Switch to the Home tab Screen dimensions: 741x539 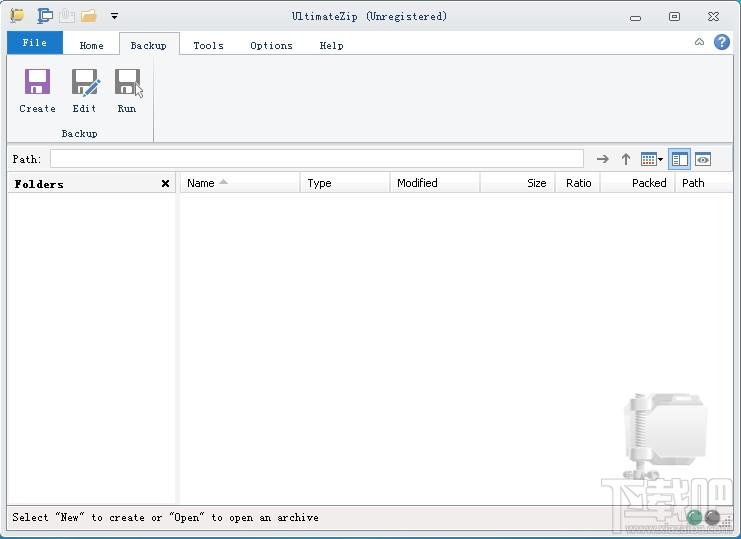pyautogui.click(x=91, y=45)
